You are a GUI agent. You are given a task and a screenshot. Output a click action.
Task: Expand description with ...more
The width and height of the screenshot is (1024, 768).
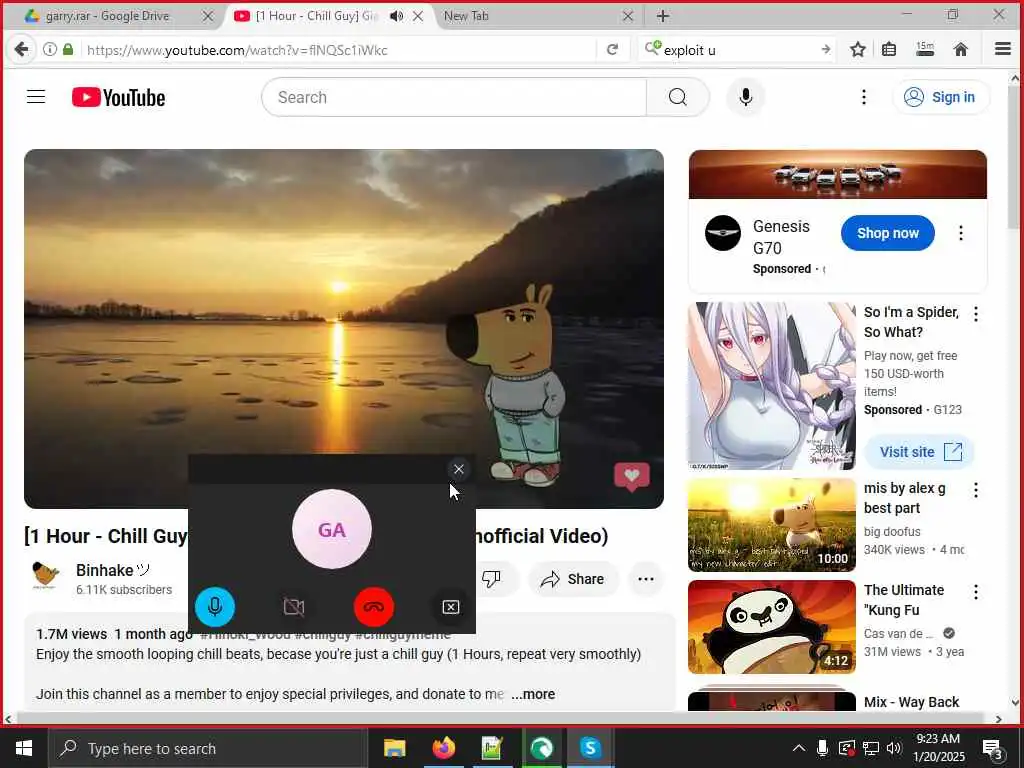(533, 694)
